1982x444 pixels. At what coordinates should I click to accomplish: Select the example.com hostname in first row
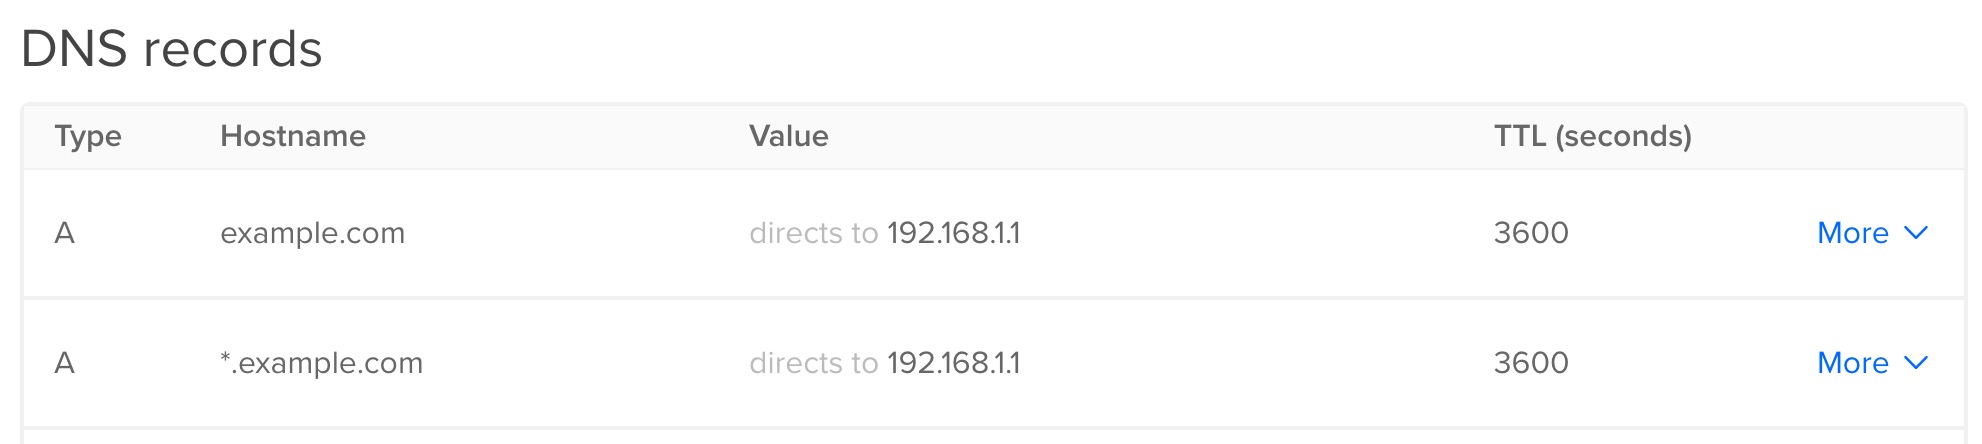click(x=313, y=233)
